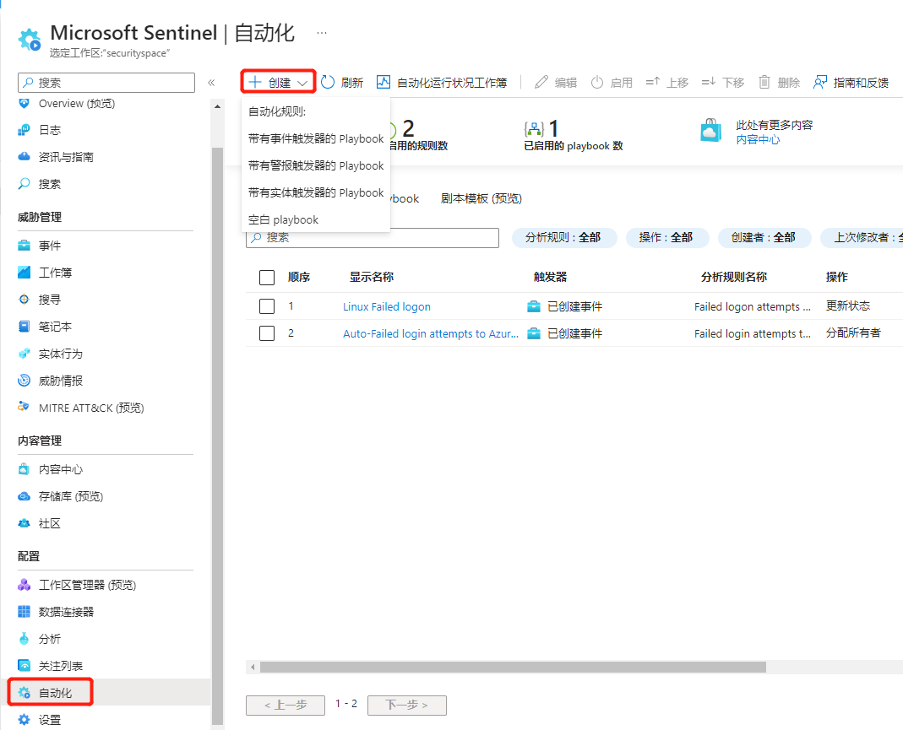904x730 pixels.
Task: Open the 日志 logs icon in sidebar
Action: coord(24,130)
